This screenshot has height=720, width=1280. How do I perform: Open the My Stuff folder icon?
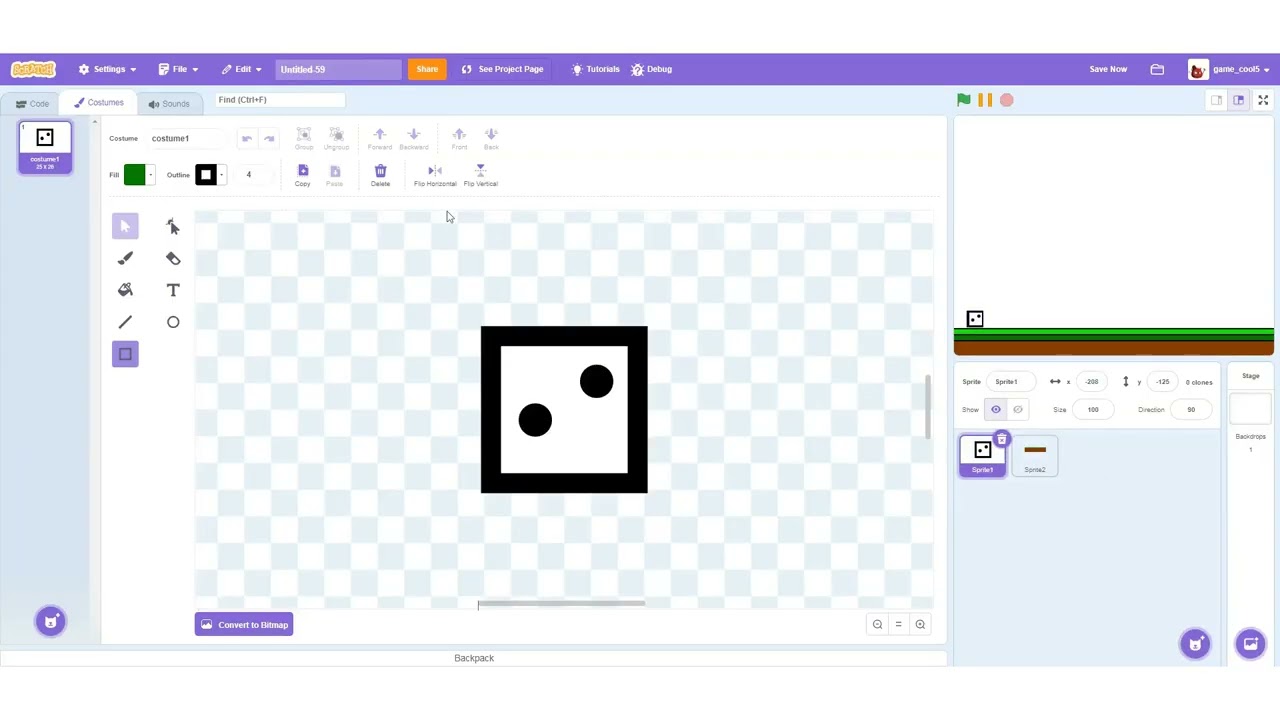tap(1157, 69)
